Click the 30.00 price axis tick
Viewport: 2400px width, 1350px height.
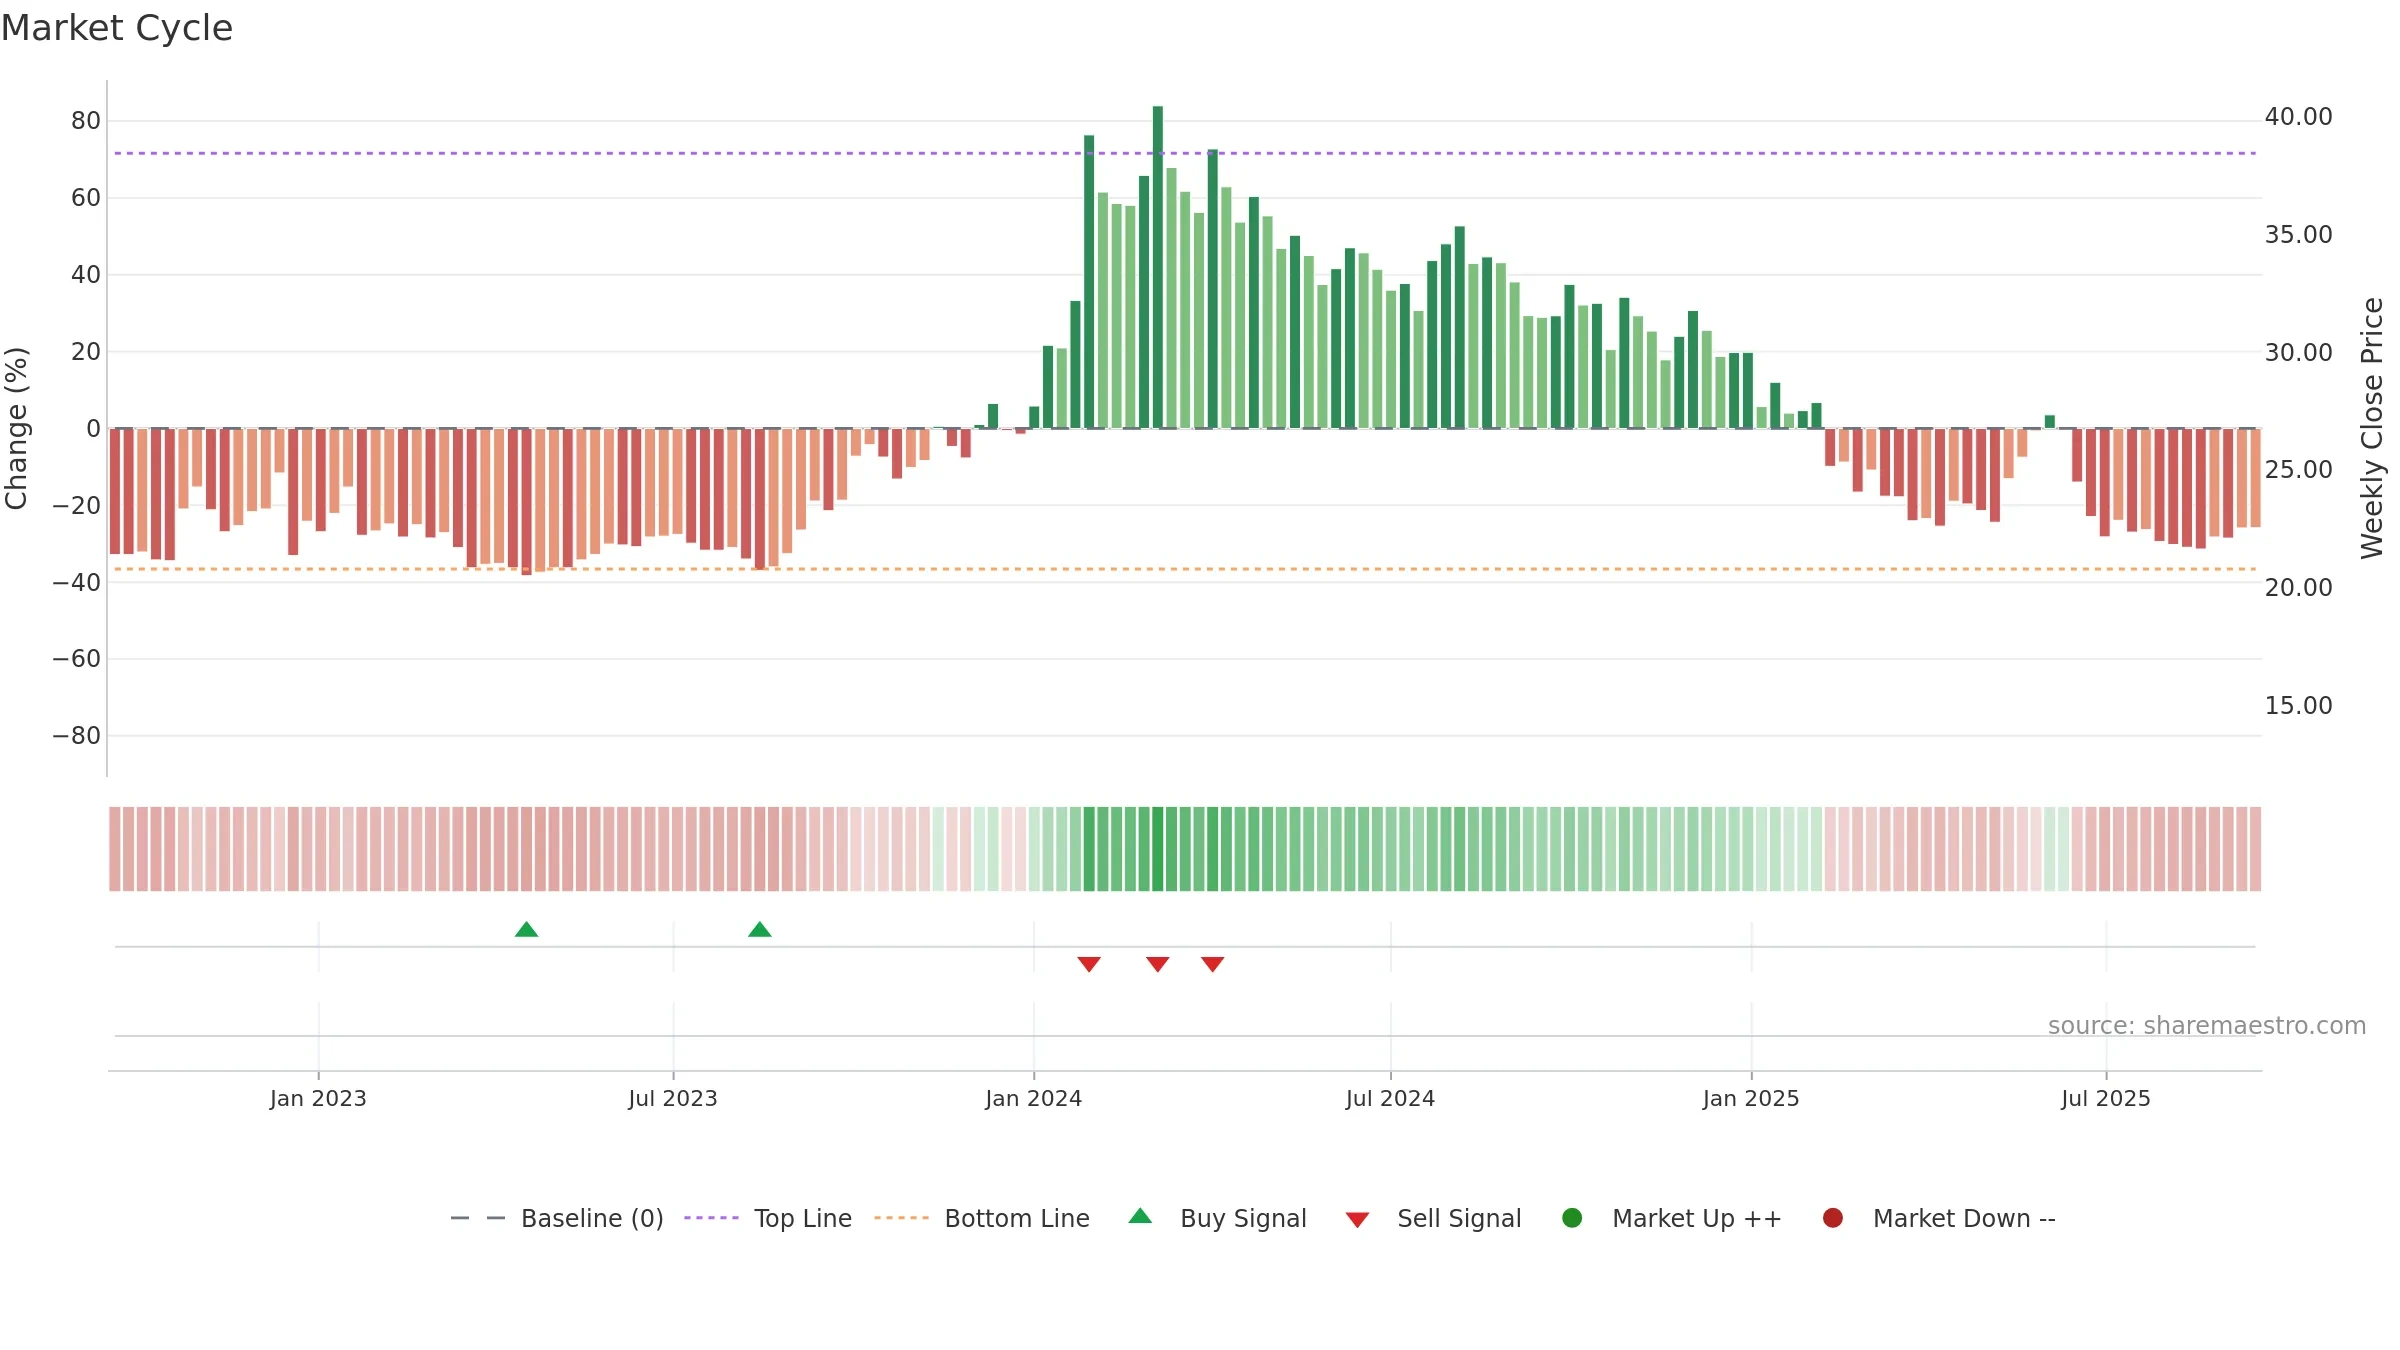[2299, 353]
